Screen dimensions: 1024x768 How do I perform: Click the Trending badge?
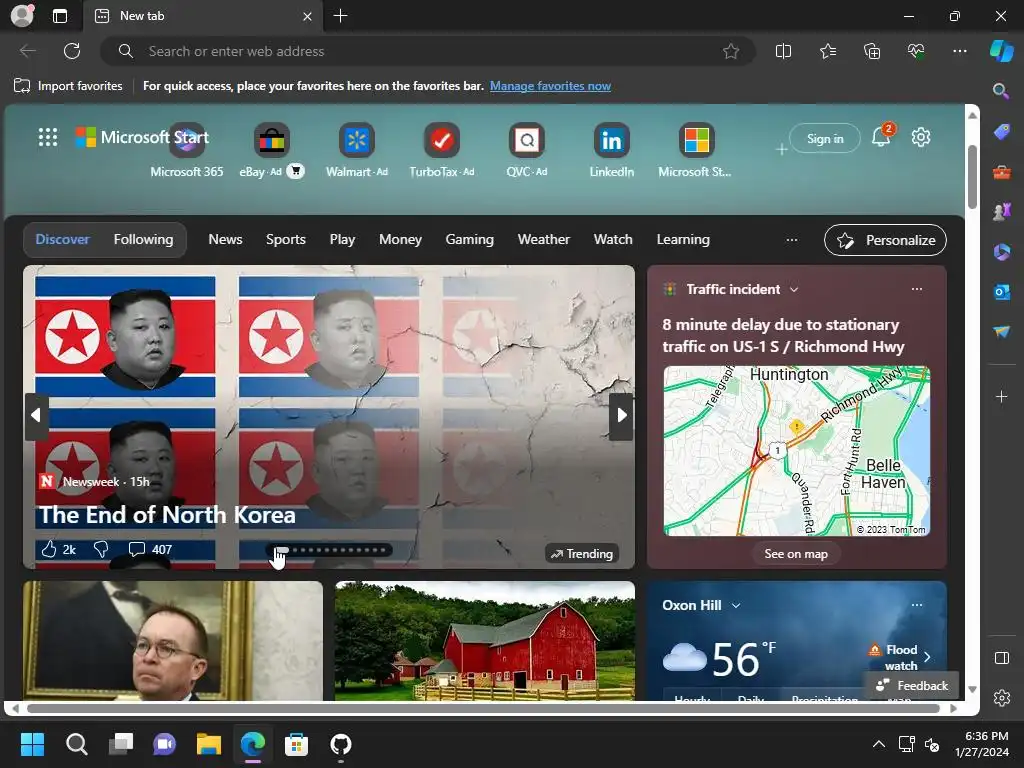pyautogui.click(x=582, y=554)
